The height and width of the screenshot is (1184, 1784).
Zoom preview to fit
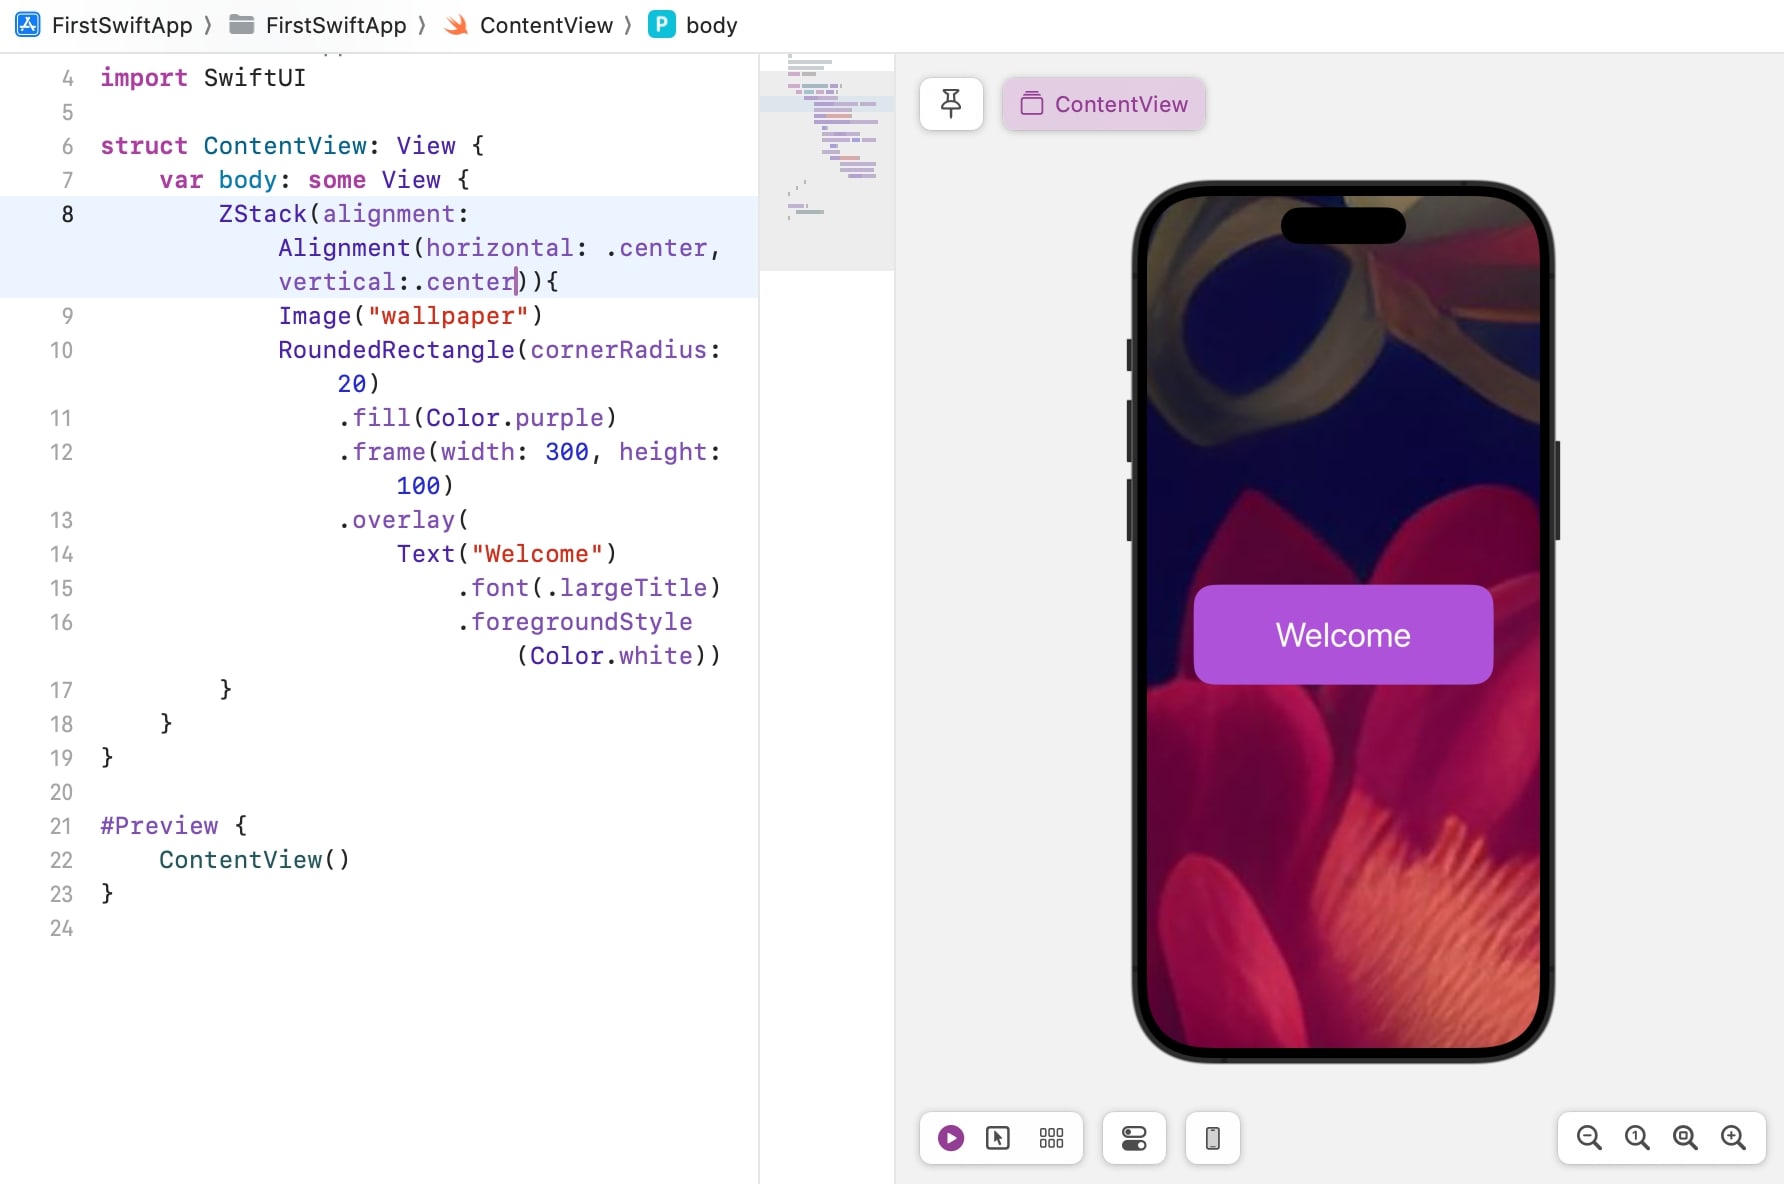1685,1138
